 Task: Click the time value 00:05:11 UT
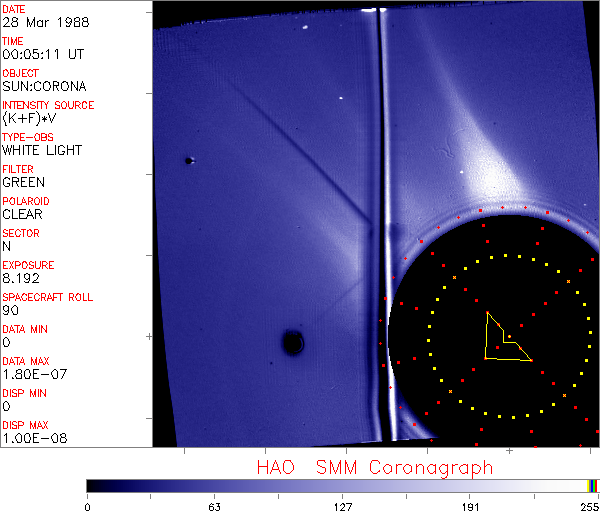tap(41, 54)
